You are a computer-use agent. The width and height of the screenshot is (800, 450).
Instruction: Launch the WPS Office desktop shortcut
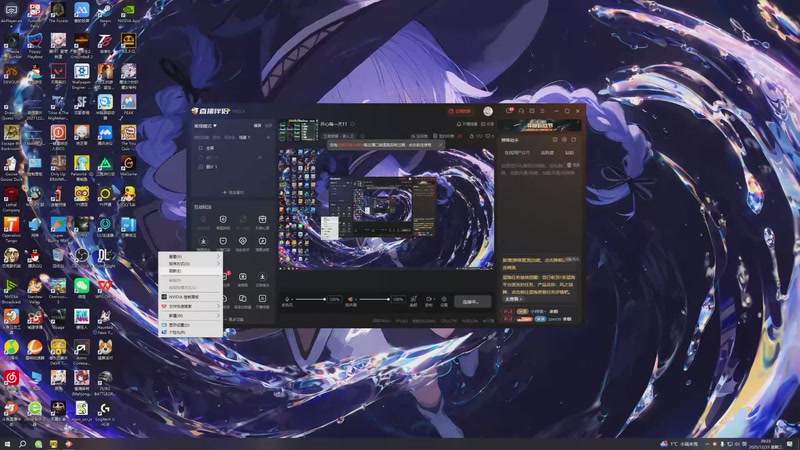coord(105,288)
